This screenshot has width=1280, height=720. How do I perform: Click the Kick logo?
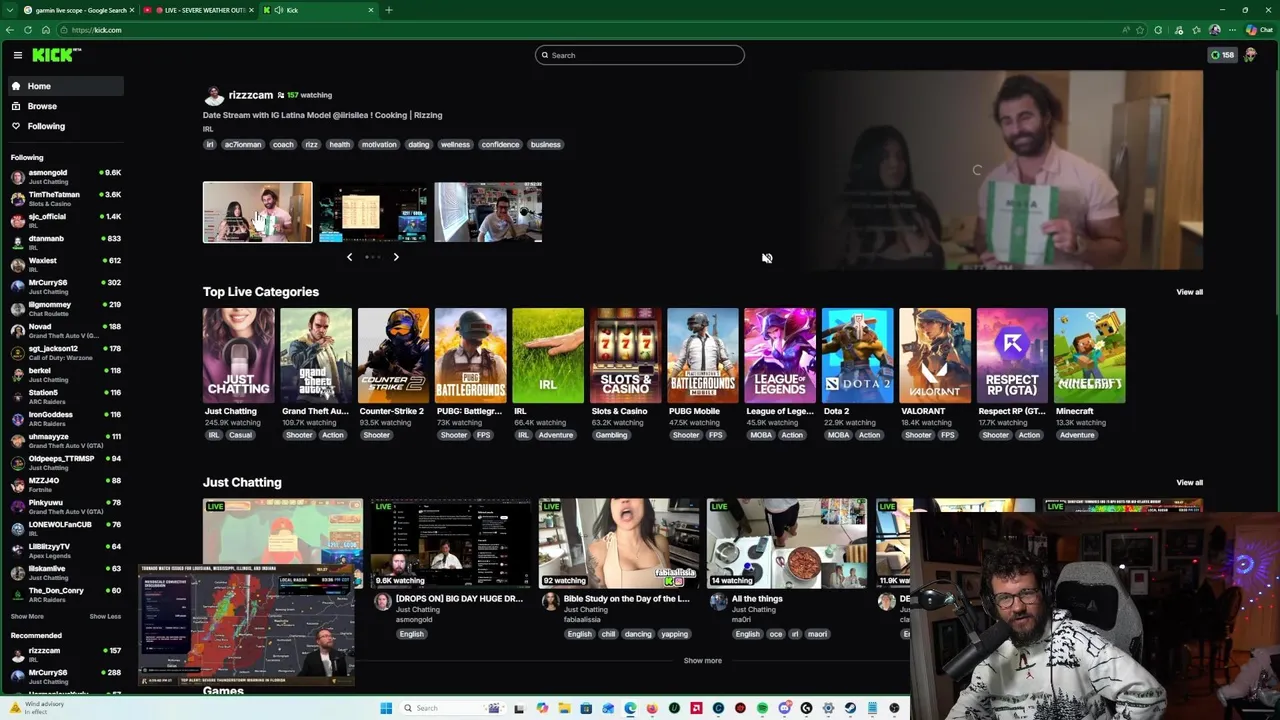click(56, 55)
